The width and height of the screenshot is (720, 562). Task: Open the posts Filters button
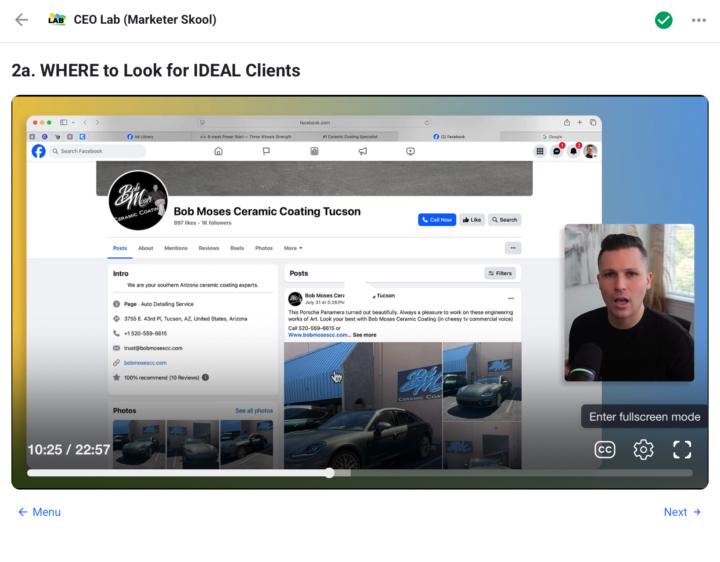(x=500, y=273)
